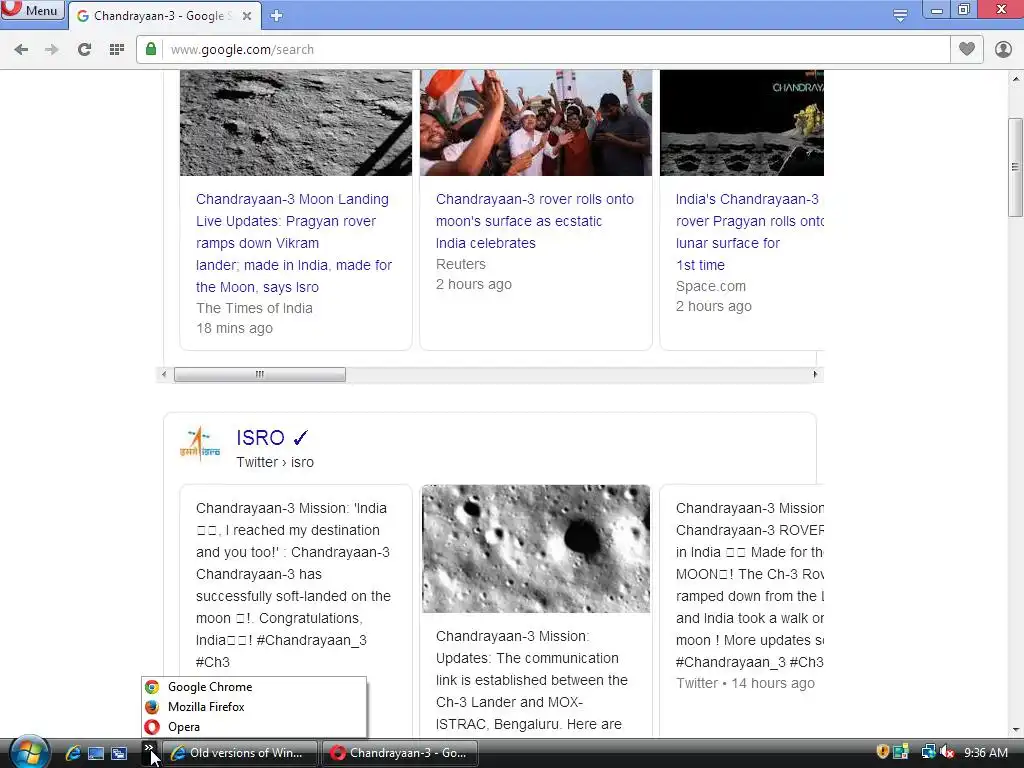
Task: Click the news carousel horizontal scroll thumb
Action: 259,374
